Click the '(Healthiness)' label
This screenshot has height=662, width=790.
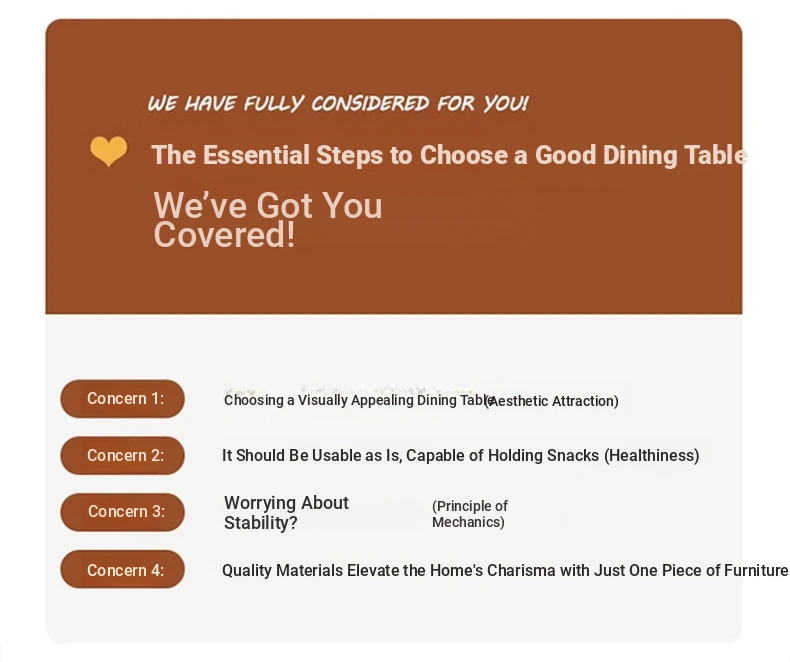651,455
